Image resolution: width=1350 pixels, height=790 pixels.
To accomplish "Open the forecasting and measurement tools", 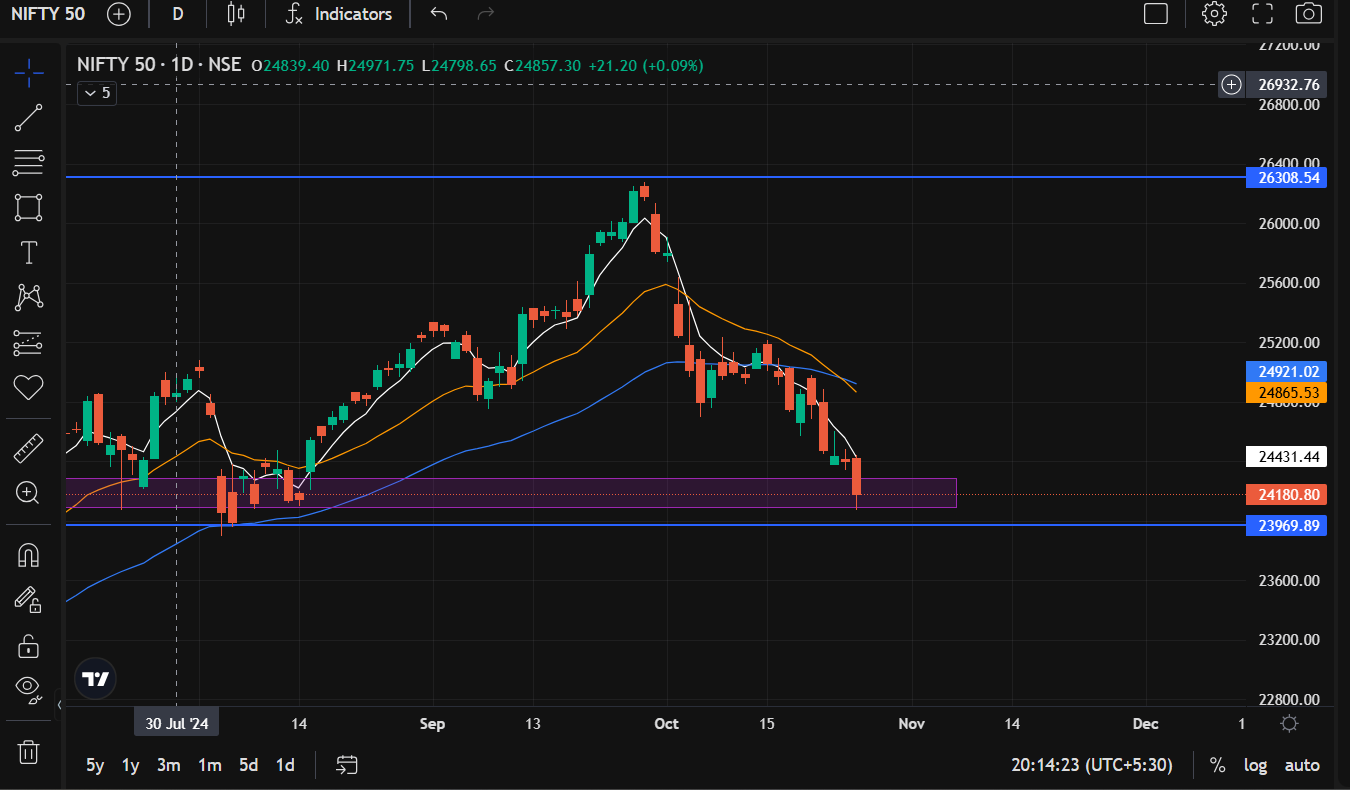I will pyautogui.click(x=29, y=343).
